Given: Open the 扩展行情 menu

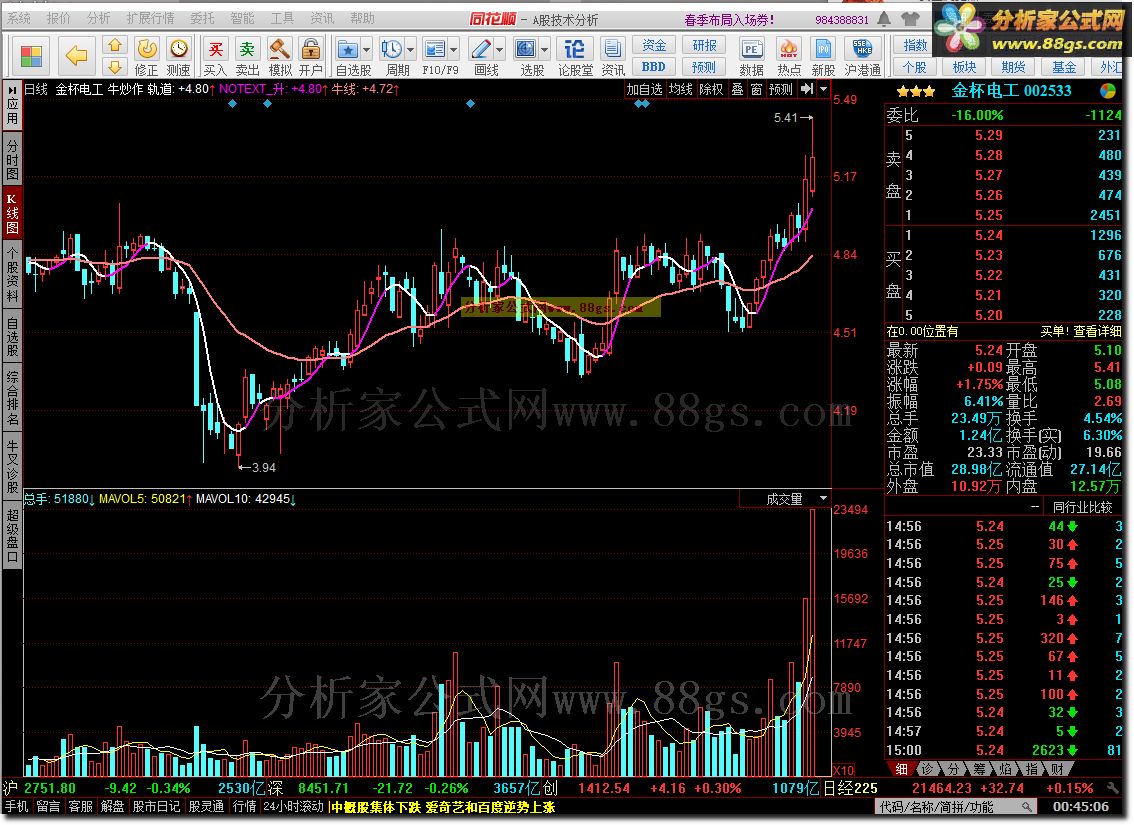Looking at the screenshot, I should point(150,18).
